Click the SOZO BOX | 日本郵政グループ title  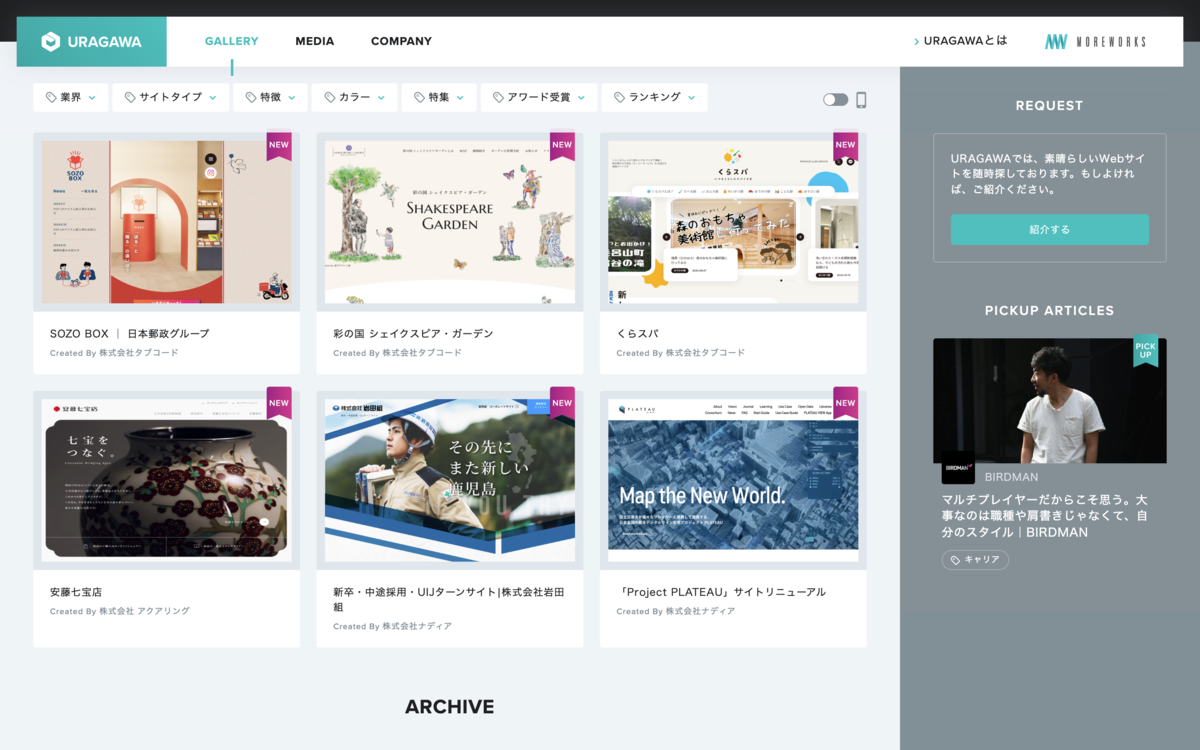coord(130,333)
